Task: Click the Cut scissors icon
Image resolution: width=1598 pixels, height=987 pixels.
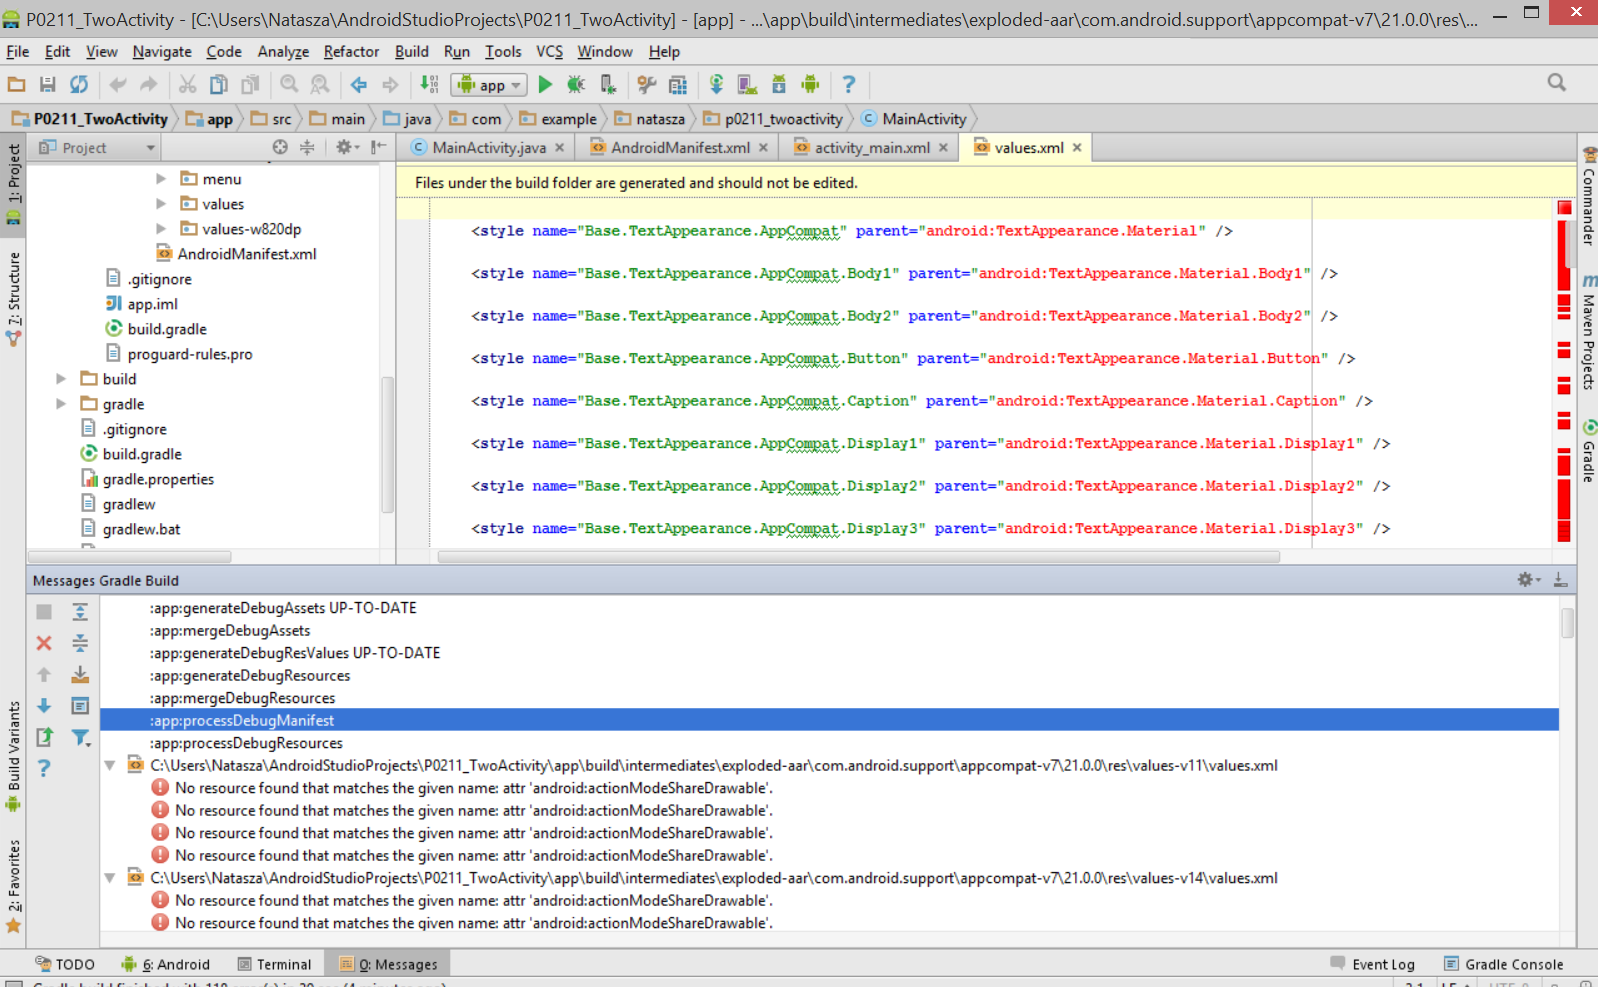Action: tap(187, 85)
